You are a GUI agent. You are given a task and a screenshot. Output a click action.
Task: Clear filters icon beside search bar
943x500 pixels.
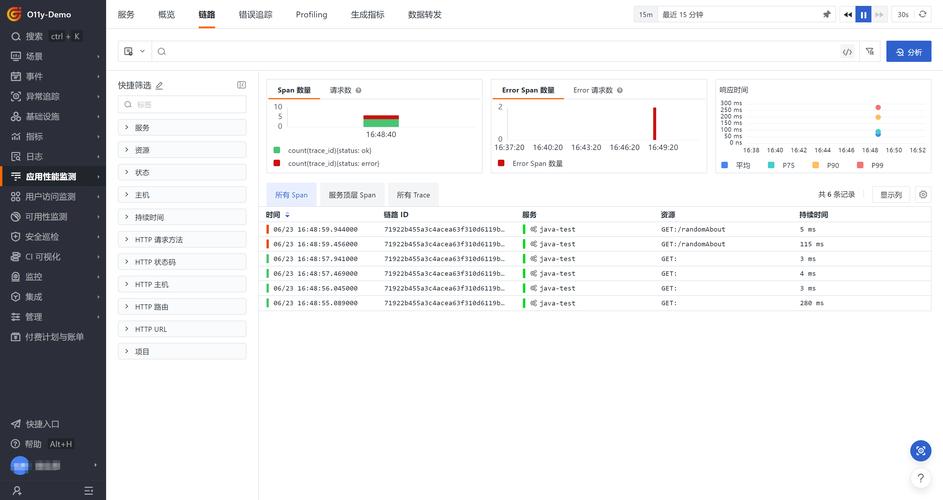(x=870, y=52)
